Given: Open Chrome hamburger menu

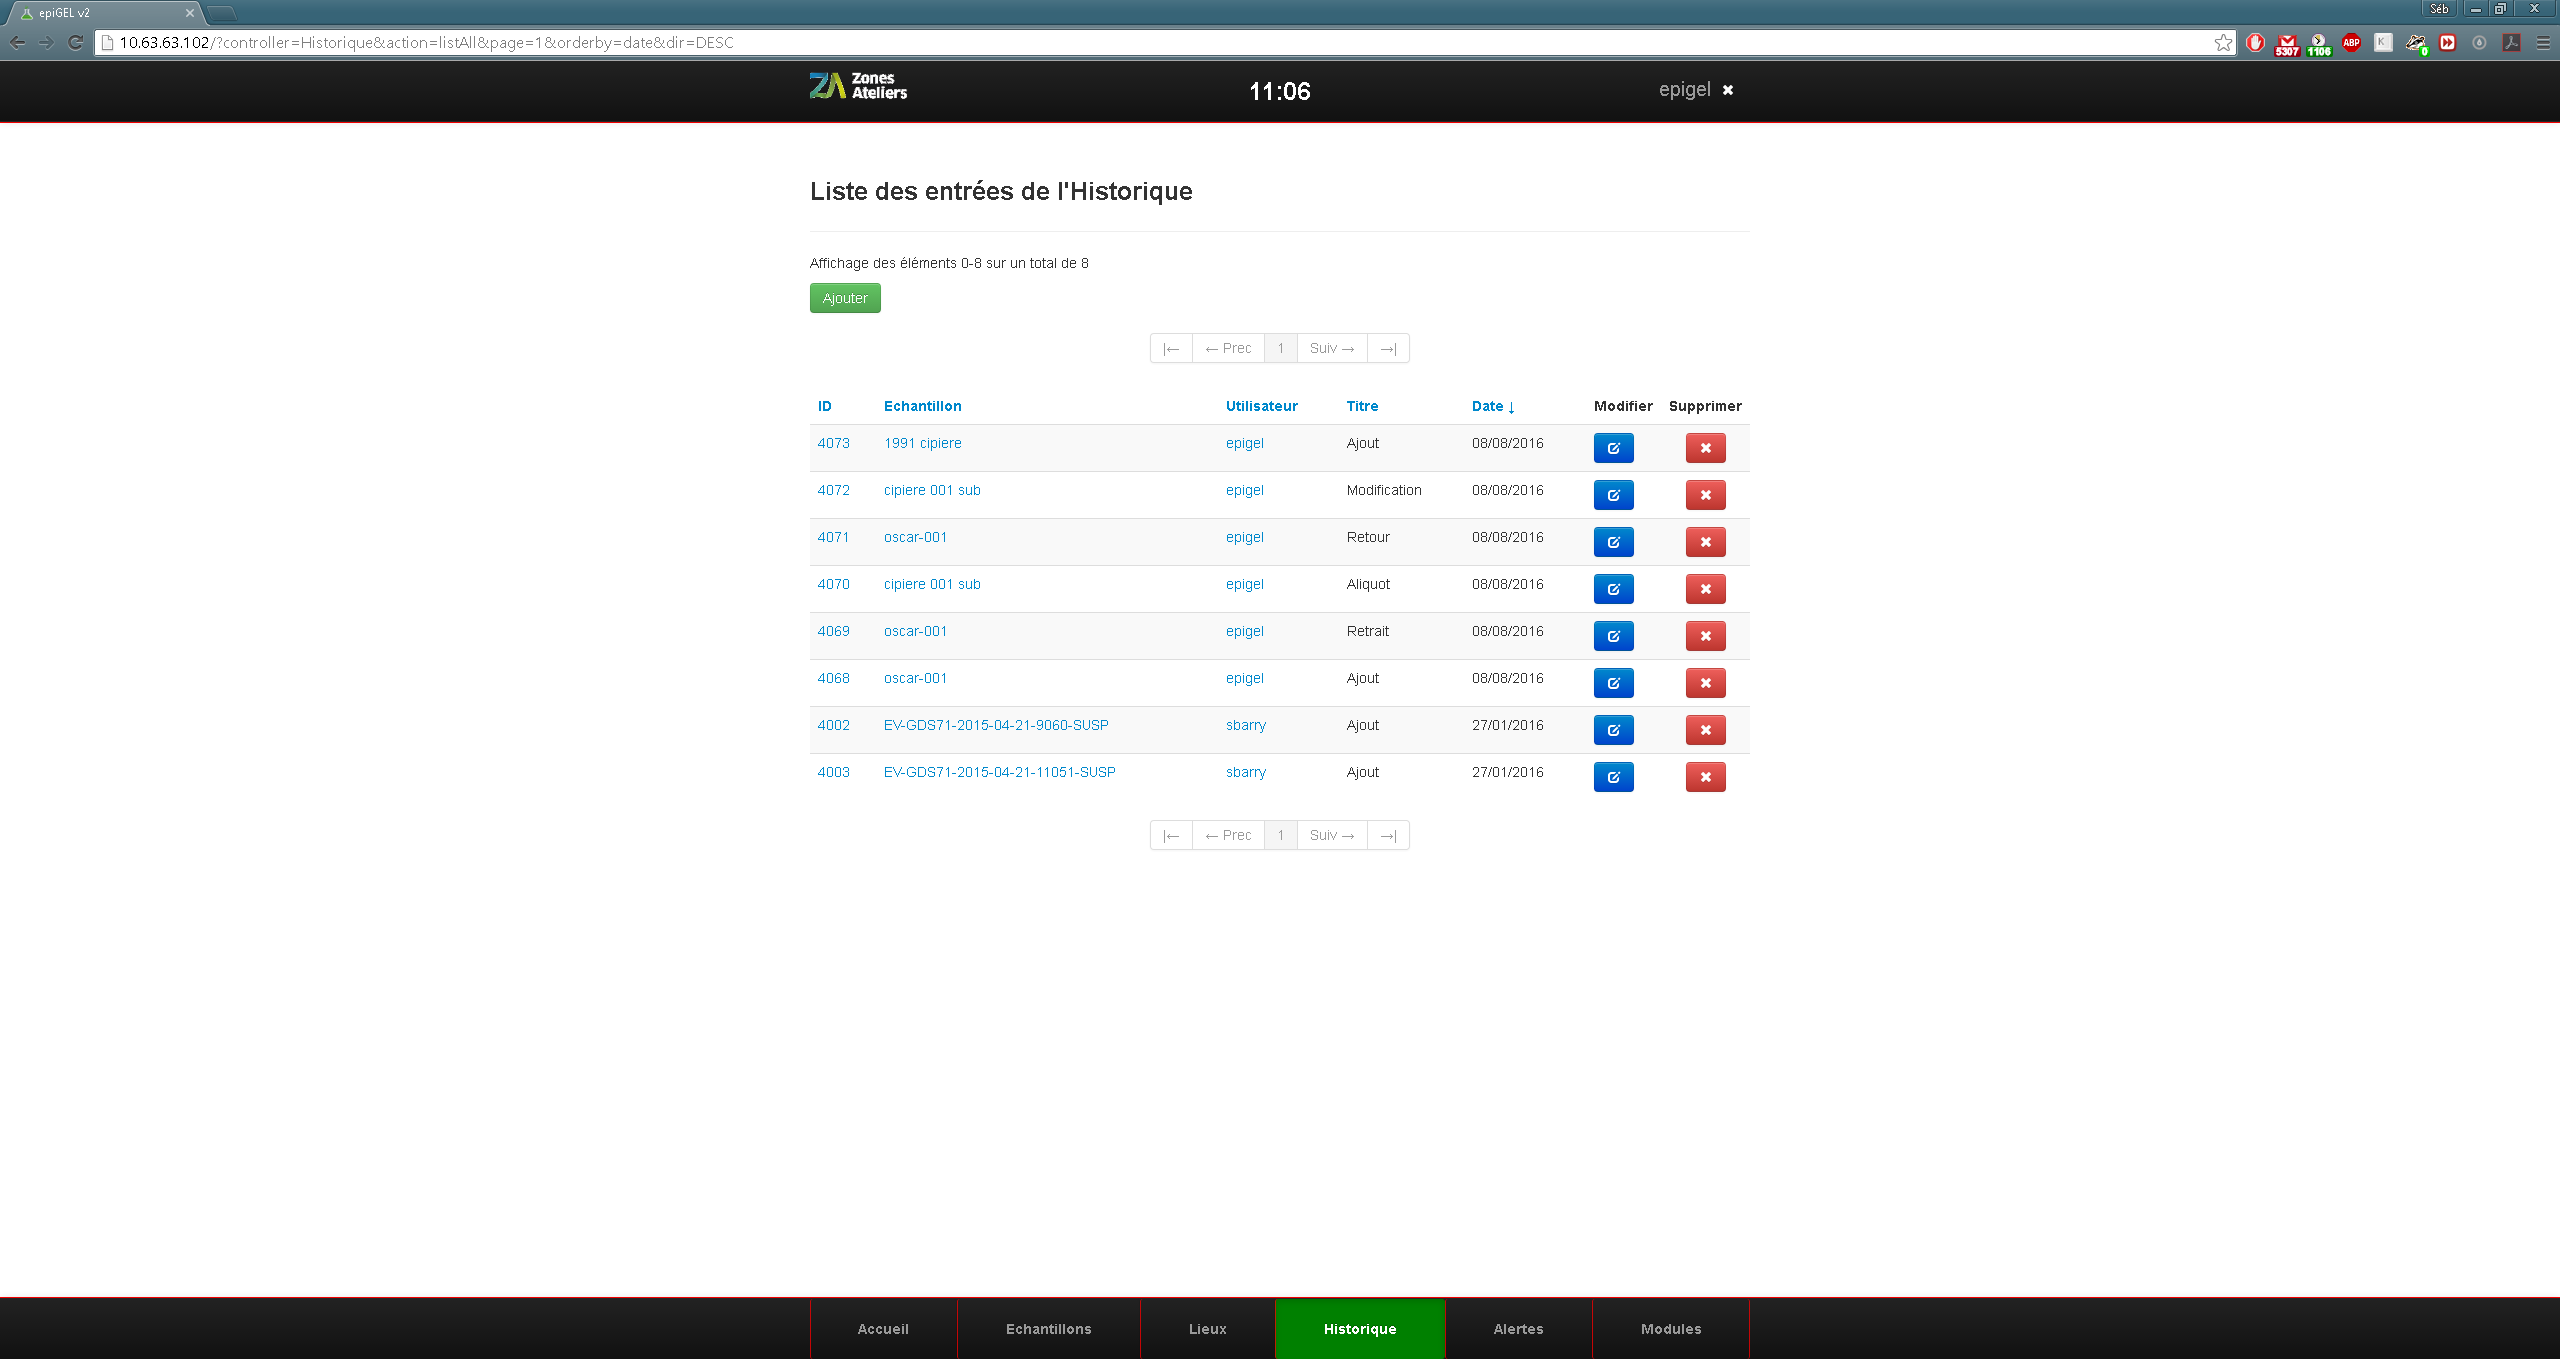Looking at the screenshot, I should tap(2543, 42).
